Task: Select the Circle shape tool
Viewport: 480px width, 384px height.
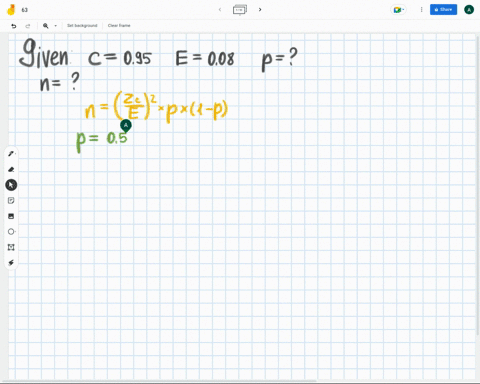Action: (11, 232)
